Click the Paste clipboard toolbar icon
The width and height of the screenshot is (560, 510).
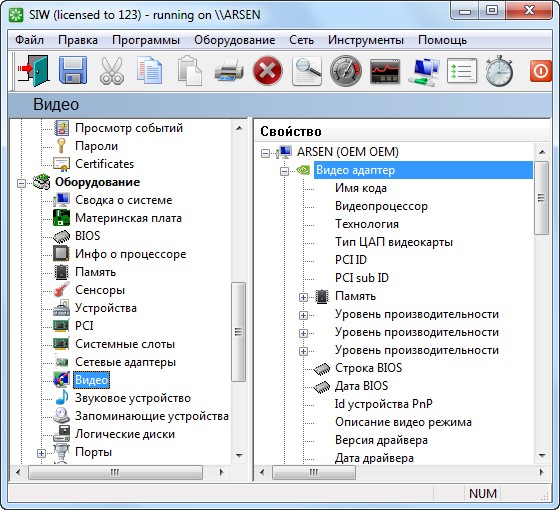tap(189, 71)
